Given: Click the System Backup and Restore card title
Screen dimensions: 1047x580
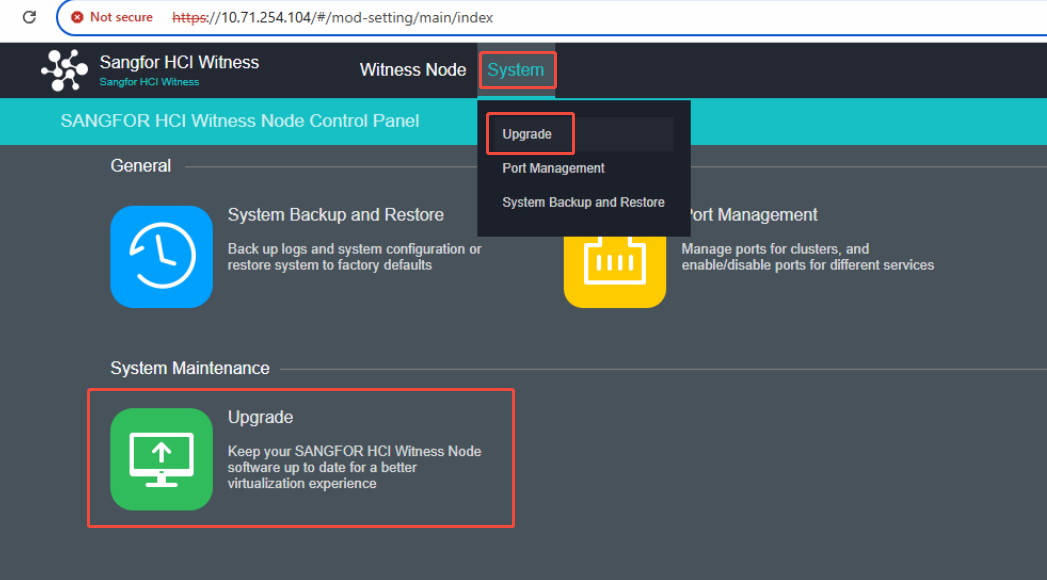Looking at the screenshot, I should pyautogui.click(x=335, y=215).
